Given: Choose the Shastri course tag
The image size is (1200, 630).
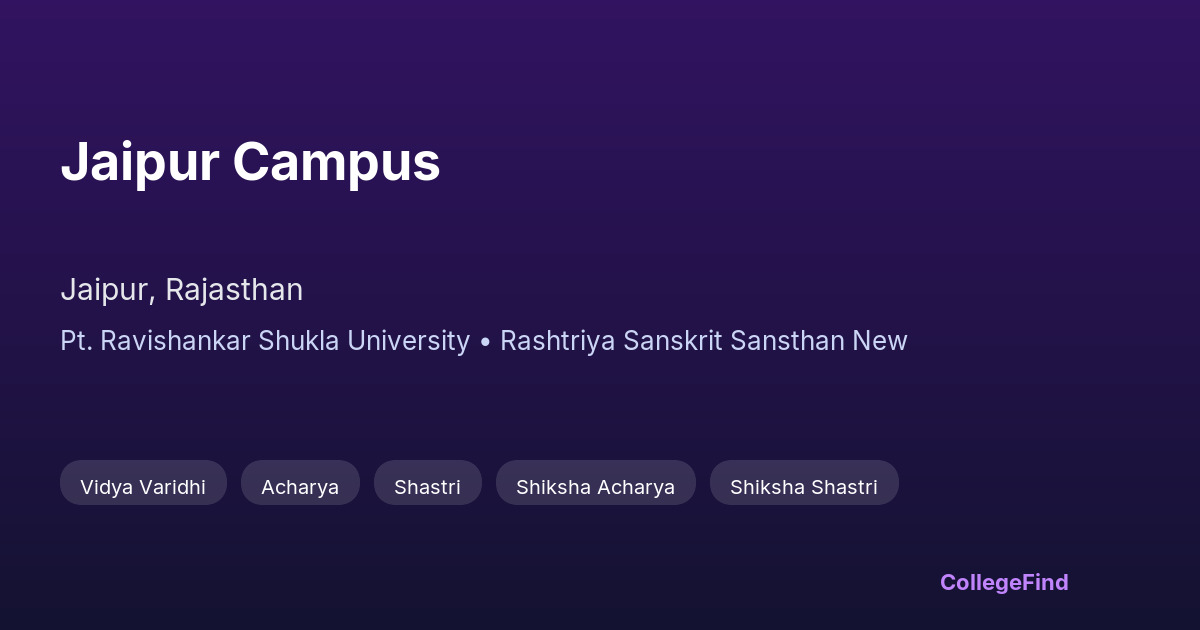Looking at the screenshot, I should coord(427,487).
